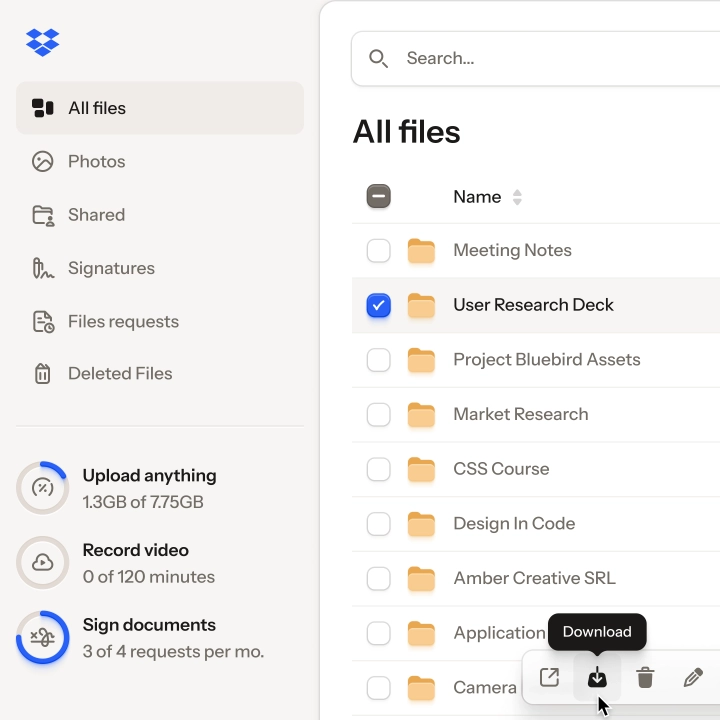Click the Signatures pen icon

[43, 269]
